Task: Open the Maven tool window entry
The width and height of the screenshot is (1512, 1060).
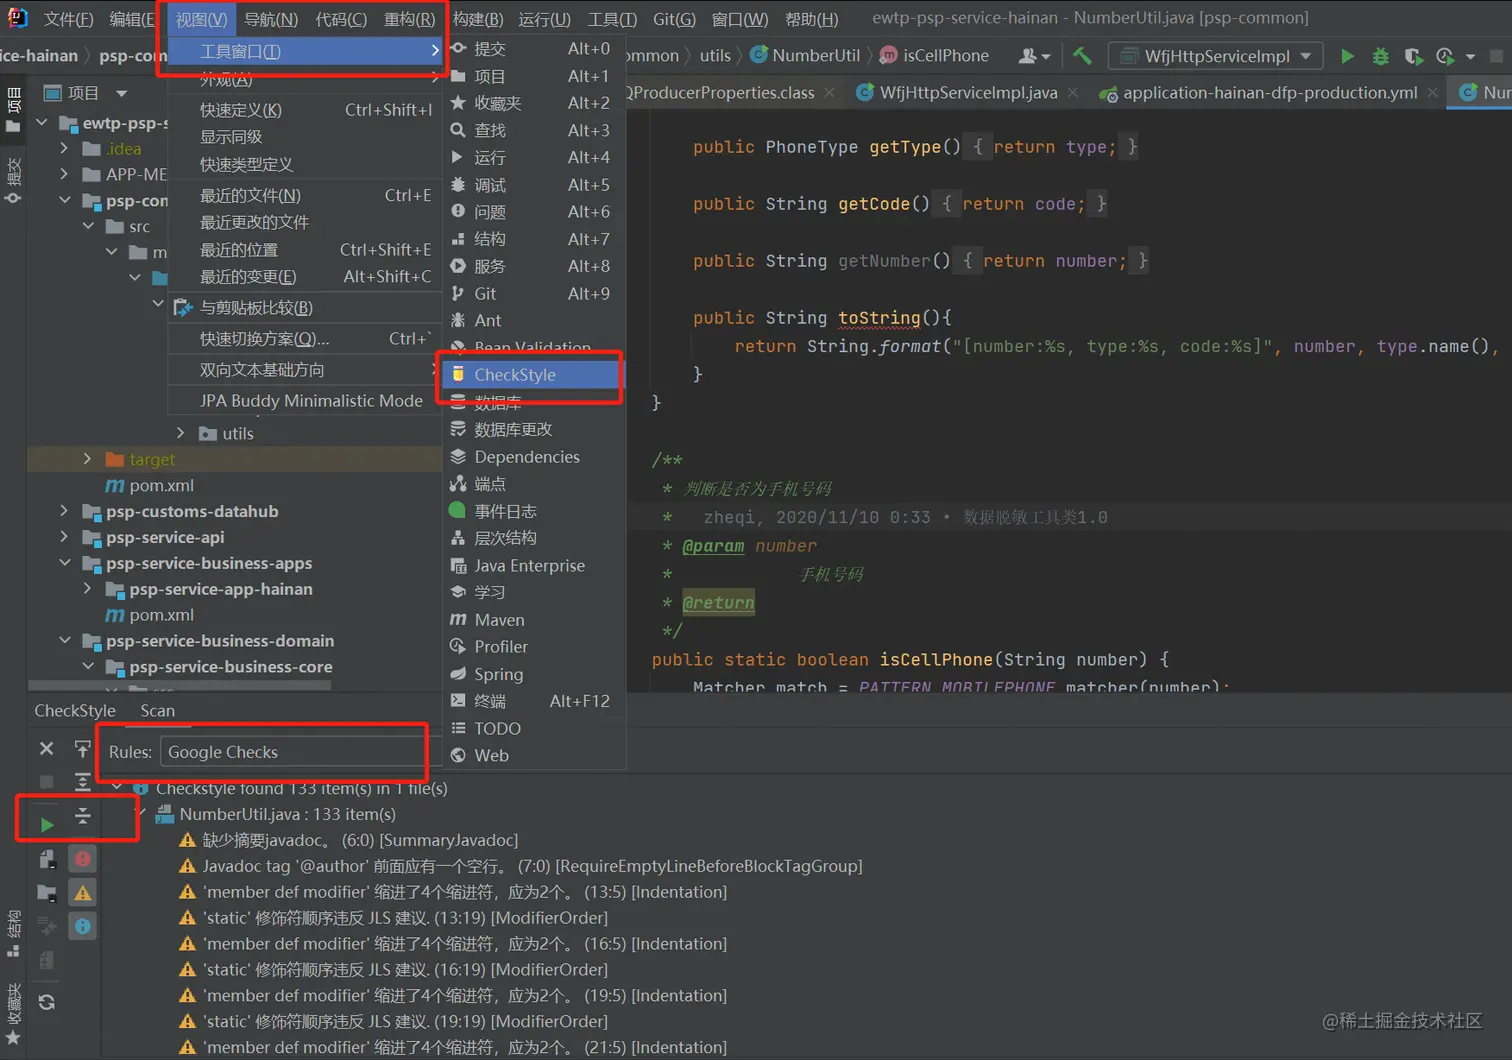Action: point(534,620)
